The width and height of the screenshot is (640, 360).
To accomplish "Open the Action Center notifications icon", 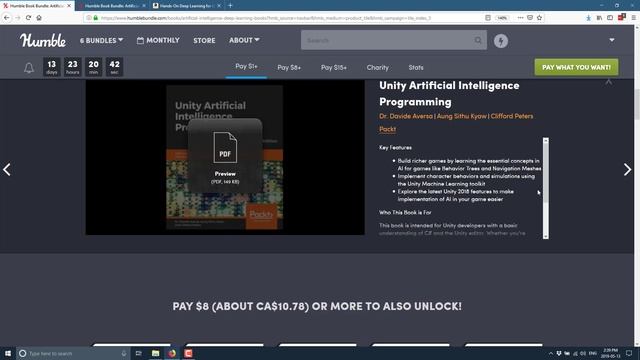I will [x=629, y=353].
